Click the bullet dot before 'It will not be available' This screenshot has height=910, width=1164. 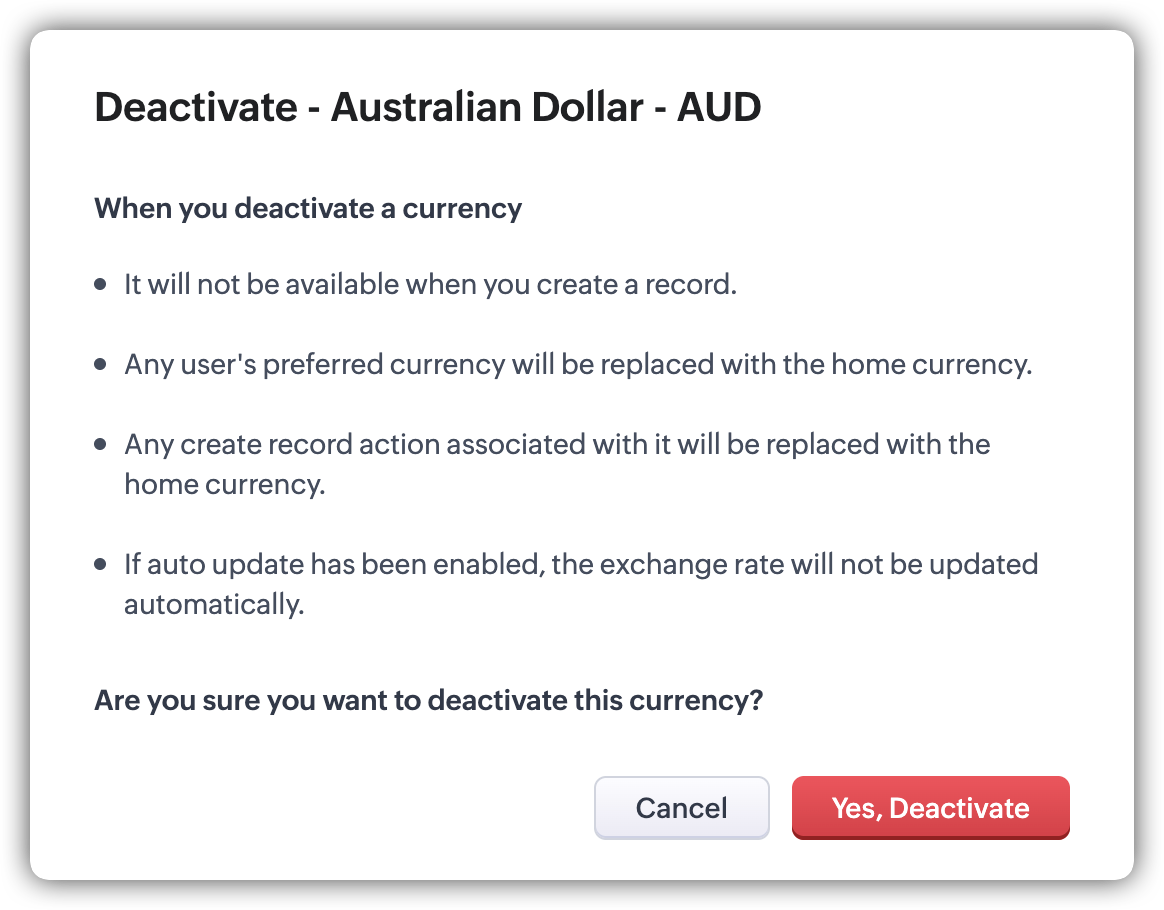(x=100, y=285)
